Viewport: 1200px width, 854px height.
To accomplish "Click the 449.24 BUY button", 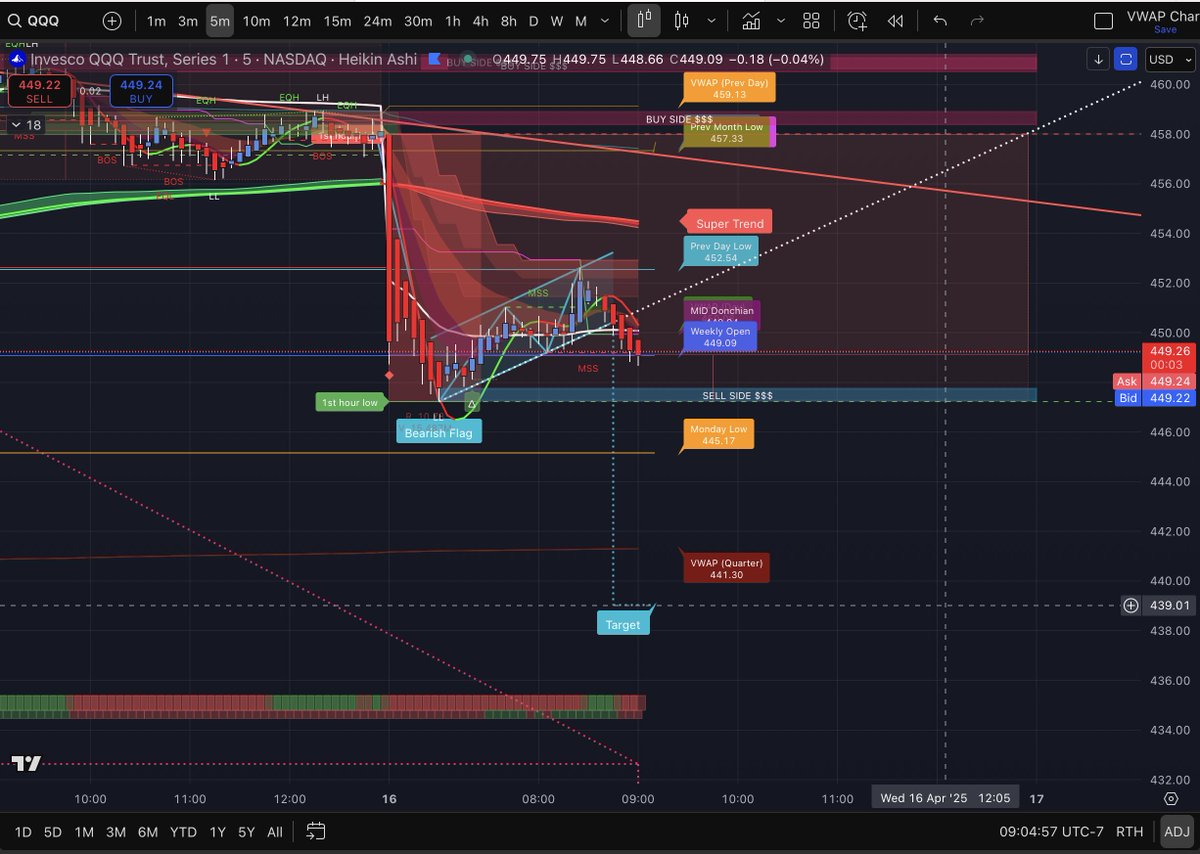I will [x=141, y=92].
